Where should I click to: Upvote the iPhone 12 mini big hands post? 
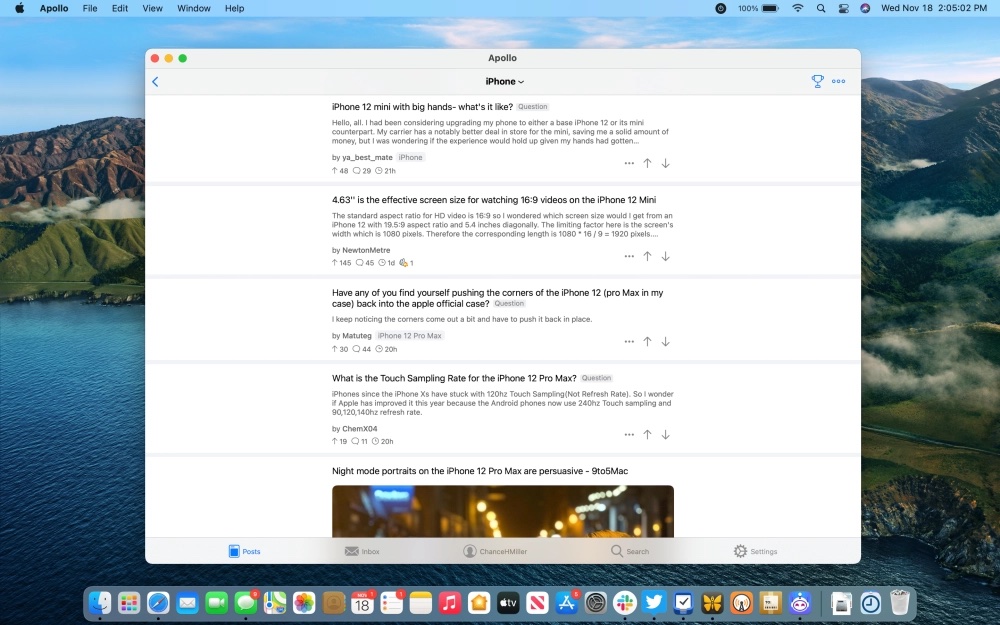pyautogui.click(x=647, y=163)
